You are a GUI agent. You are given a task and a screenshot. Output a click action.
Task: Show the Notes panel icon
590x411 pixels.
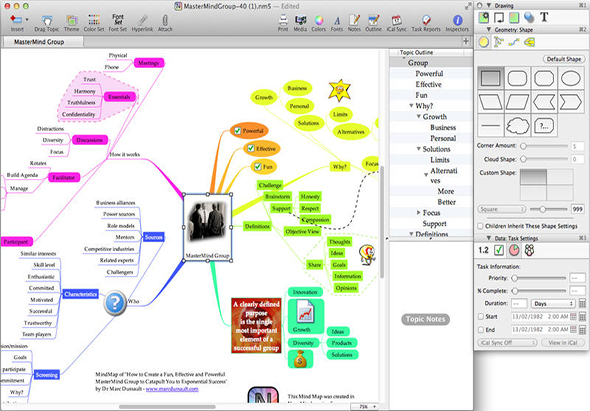tap(354, 23)
